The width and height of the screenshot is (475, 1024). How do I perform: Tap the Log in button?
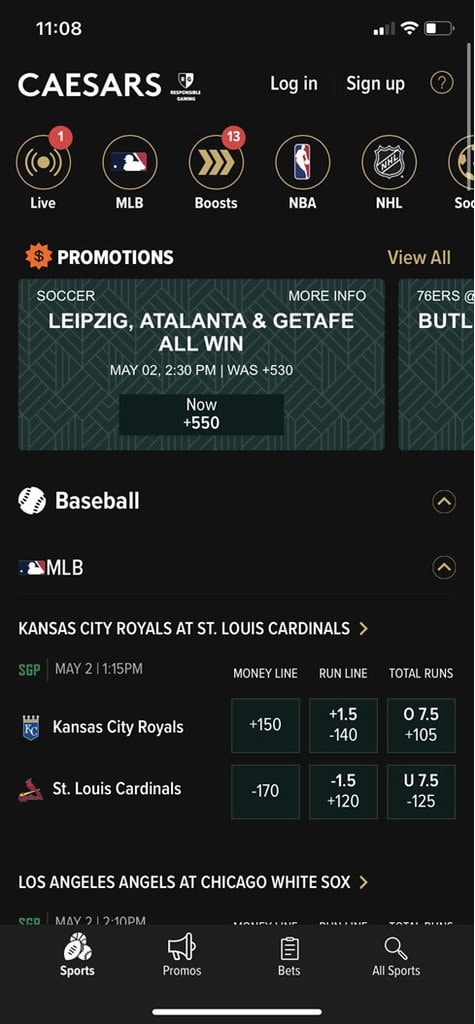(294, 84)
